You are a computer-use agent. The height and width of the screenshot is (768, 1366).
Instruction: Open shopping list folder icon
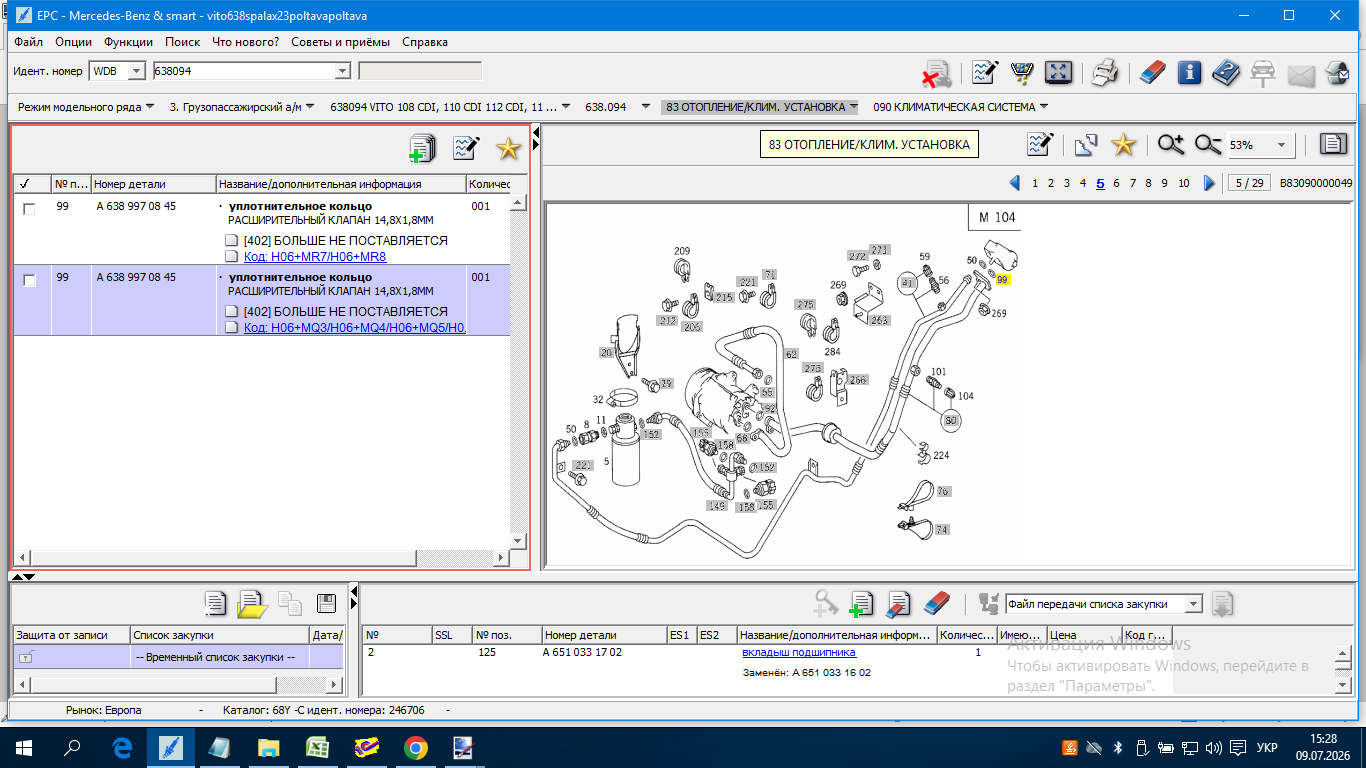pyautogui.click(x=252, y=604)
